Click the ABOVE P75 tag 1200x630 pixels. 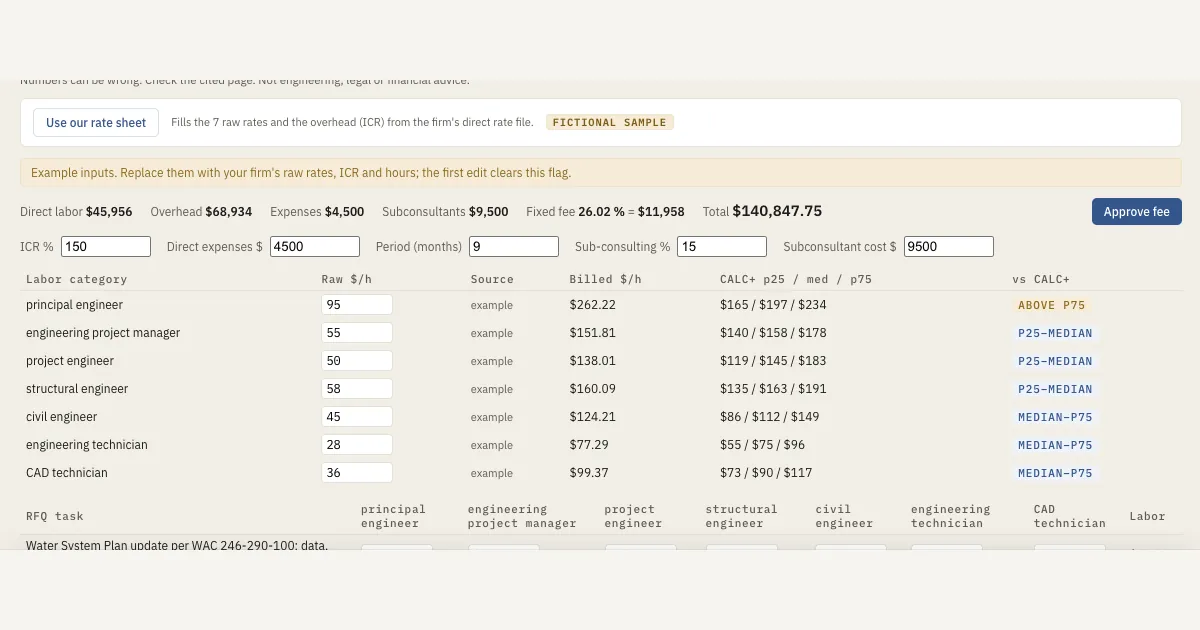1051,305
